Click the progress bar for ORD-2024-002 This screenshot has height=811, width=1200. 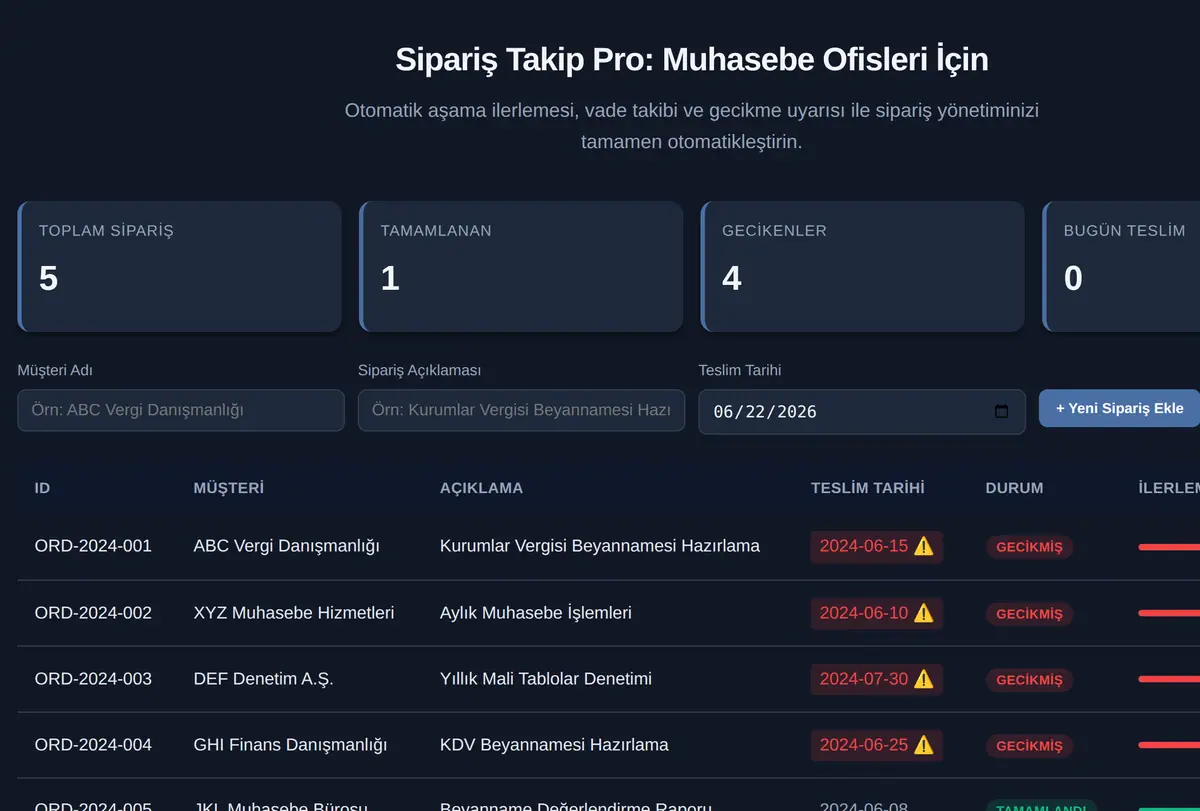(1169, 613)
